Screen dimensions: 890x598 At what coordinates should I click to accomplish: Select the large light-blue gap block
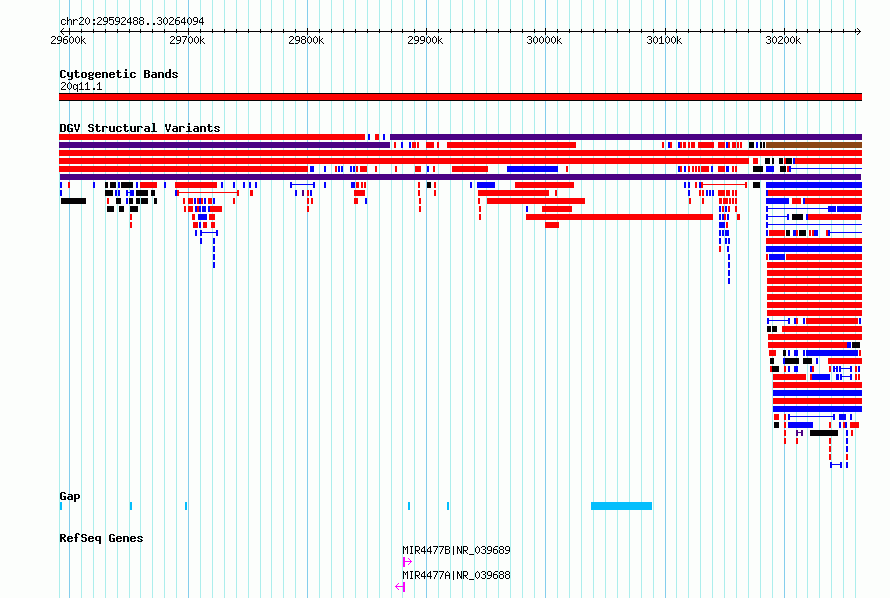click(x=622, y=506)
